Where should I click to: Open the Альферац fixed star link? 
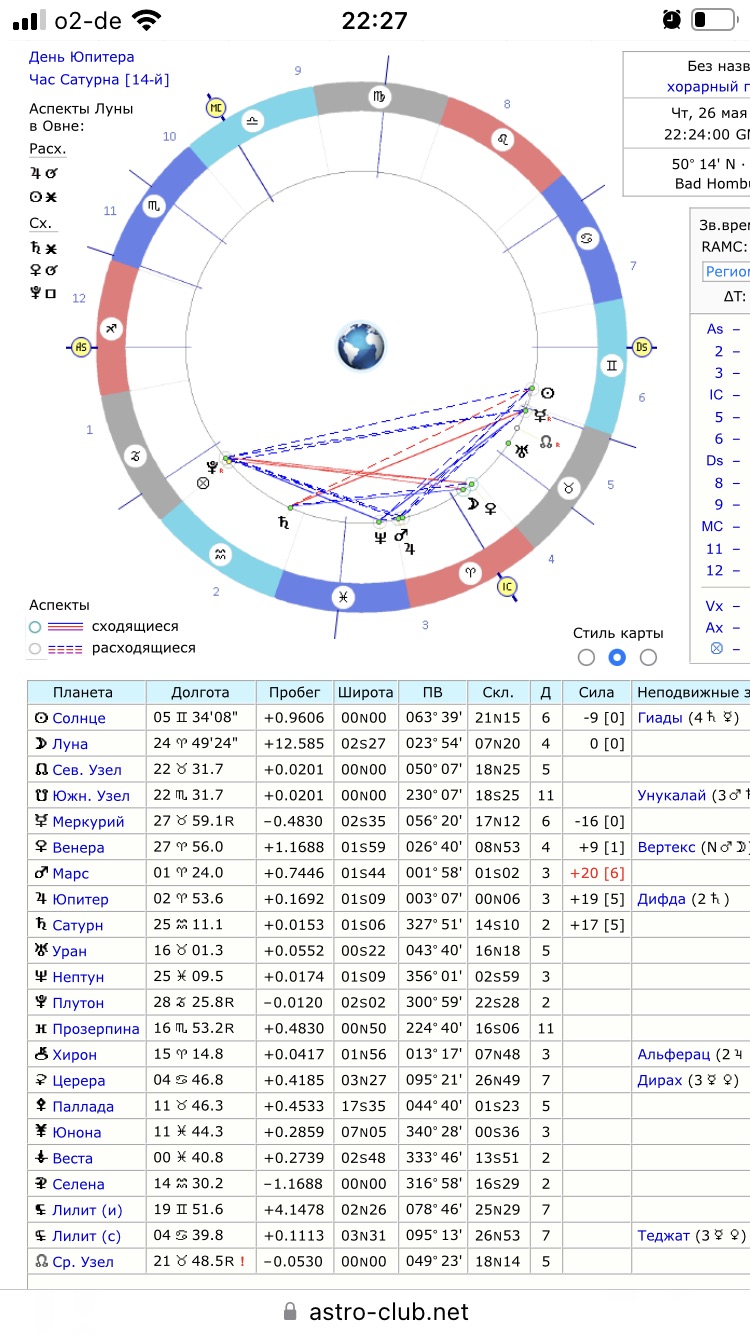tap(674, 1055)
